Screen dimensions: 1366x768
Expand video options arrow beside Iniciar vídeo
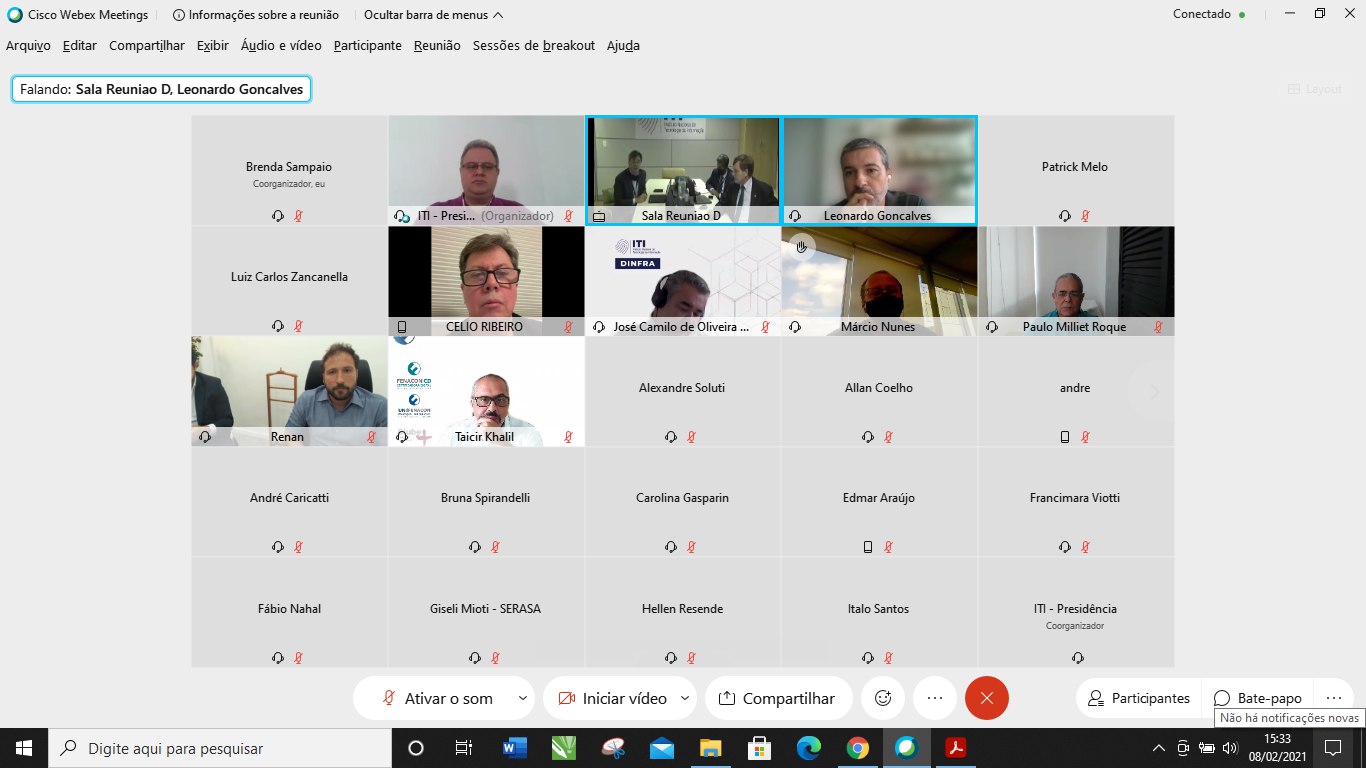[685, 698]
